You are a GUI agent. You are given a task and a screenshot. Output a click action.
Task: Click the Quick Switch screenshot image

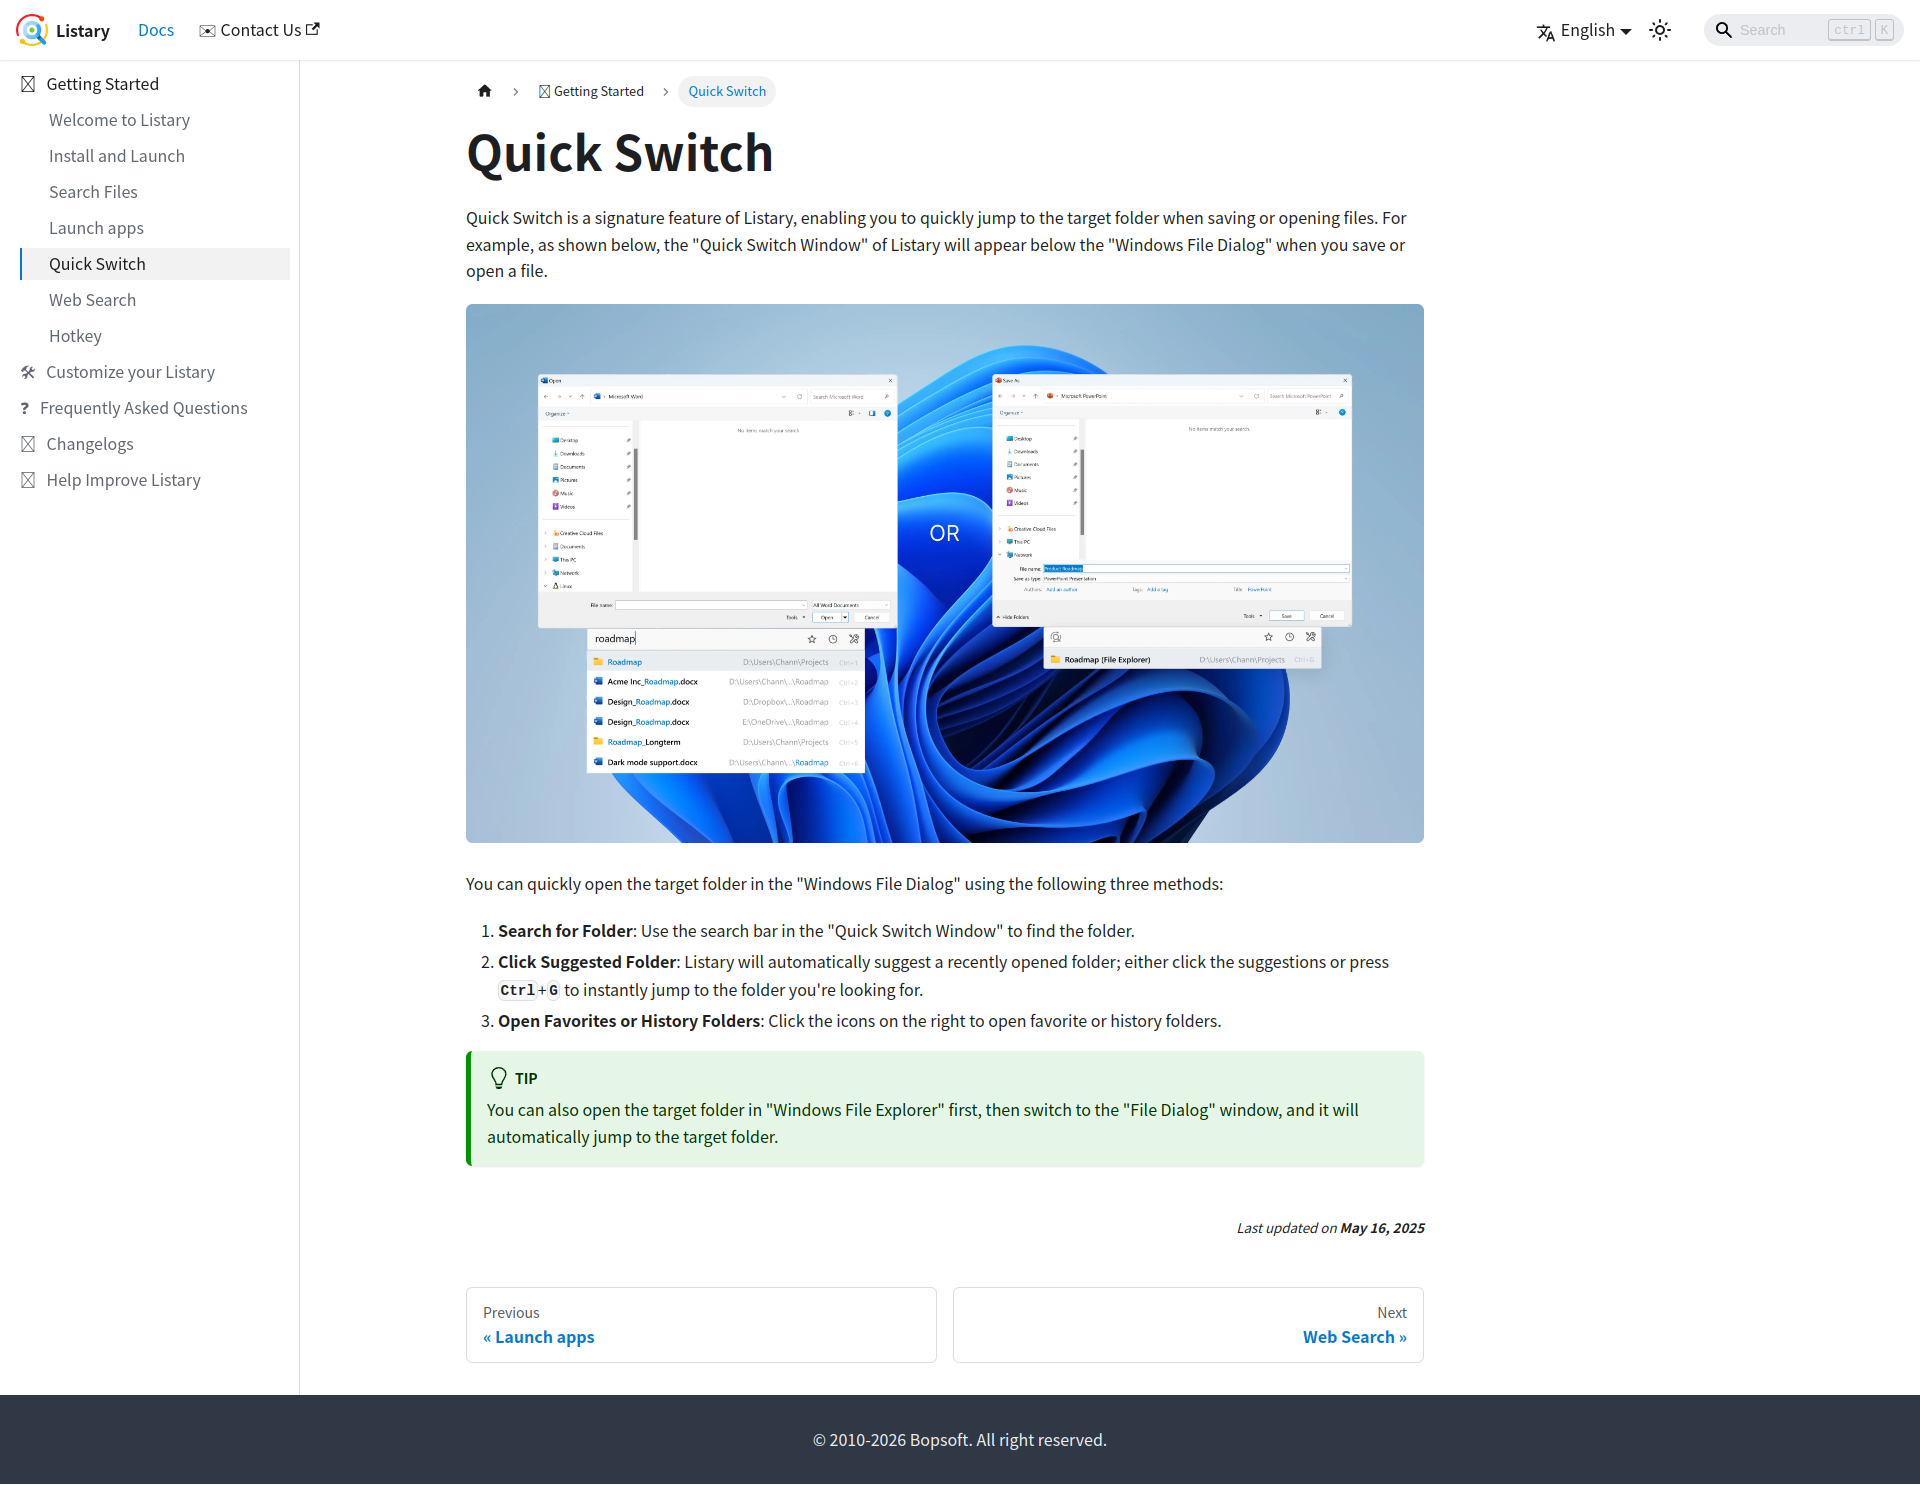(x=944, y=573)
